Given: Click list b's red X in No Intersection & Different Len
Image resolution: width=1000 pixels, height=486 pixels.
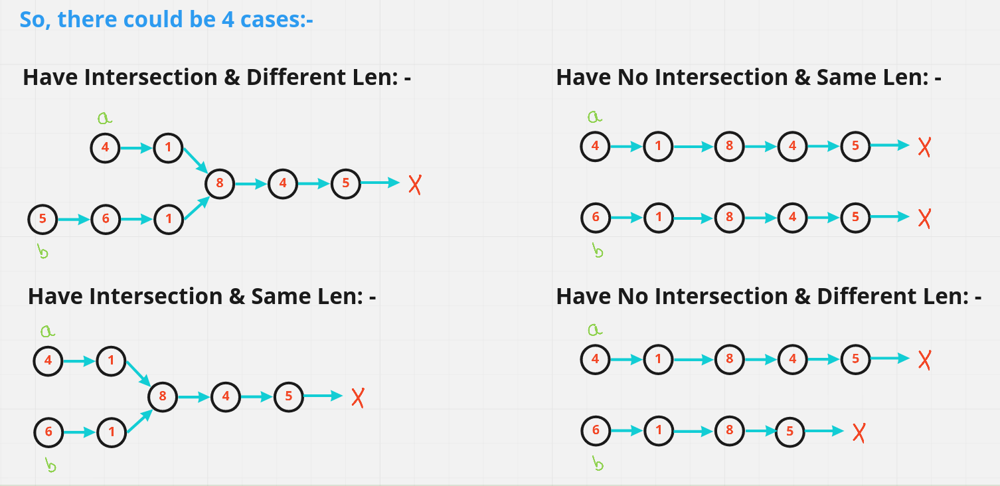Looking at the screenshot, I should [859, 432].
